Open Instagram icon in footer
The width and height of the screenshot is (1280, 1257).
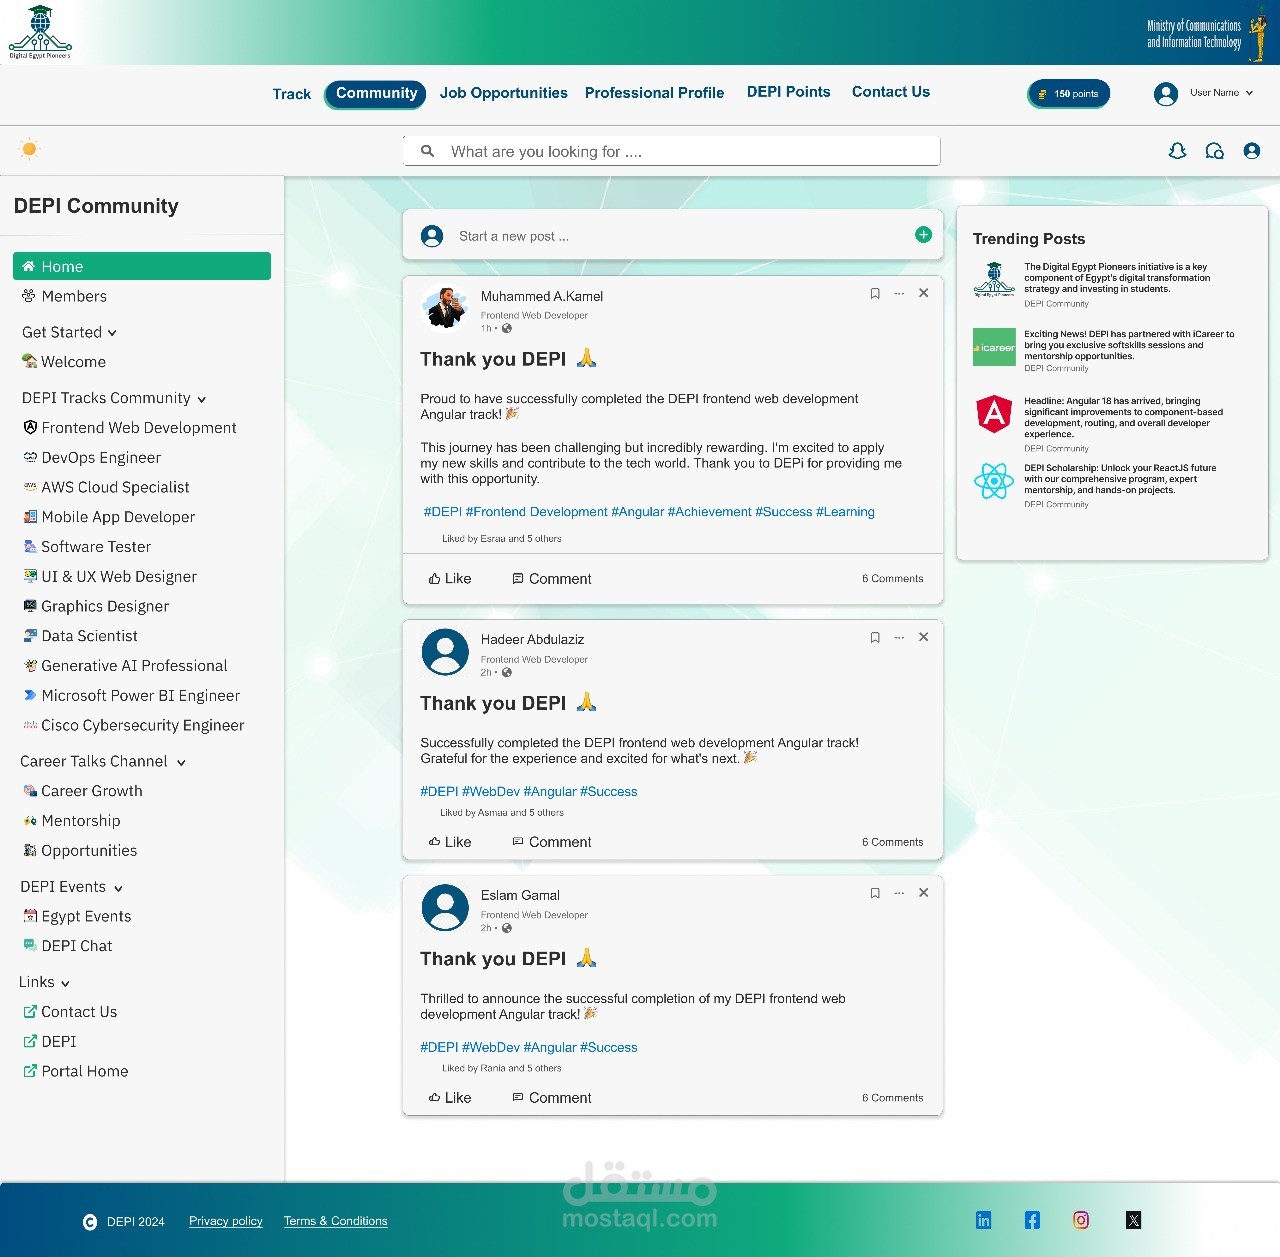pos(1081,1220)
